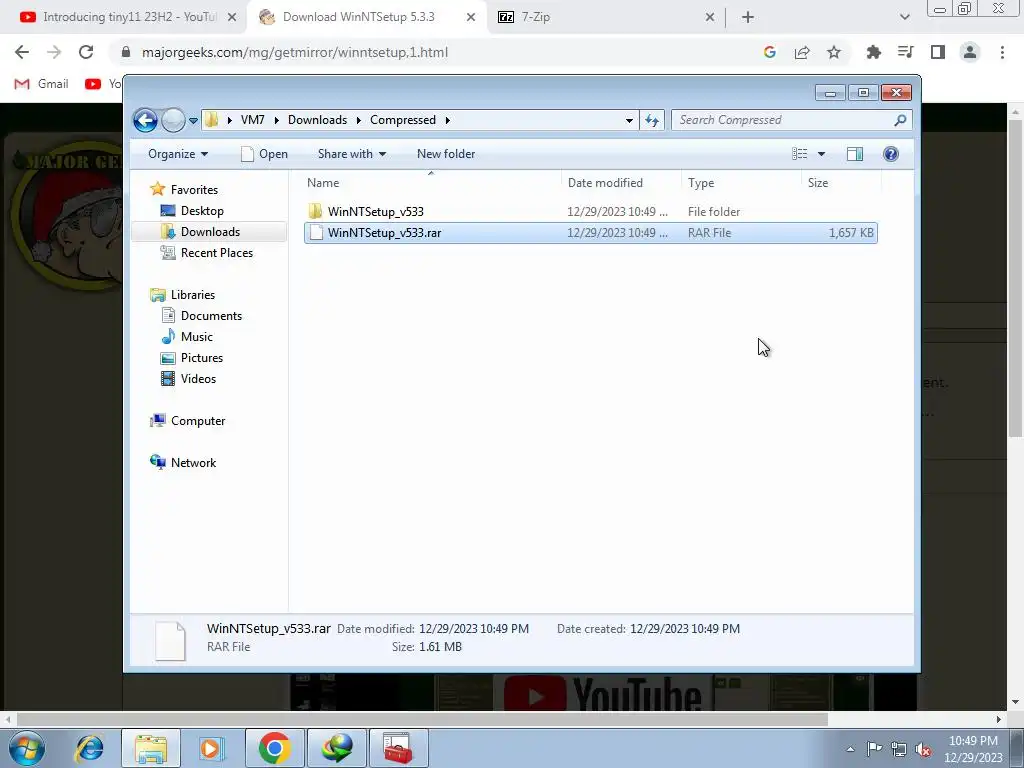Switch to the Download WinNTSetup 5.3.3 tab

click(x=359, y=17)
